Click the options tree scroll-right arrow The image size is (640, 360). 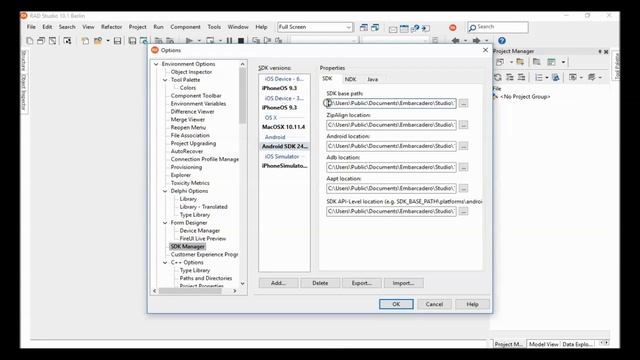coord(235,291)
